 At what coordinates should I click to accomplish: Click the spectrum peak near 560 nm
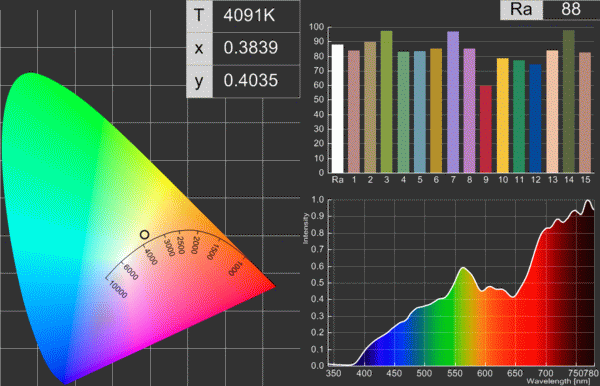463,269
